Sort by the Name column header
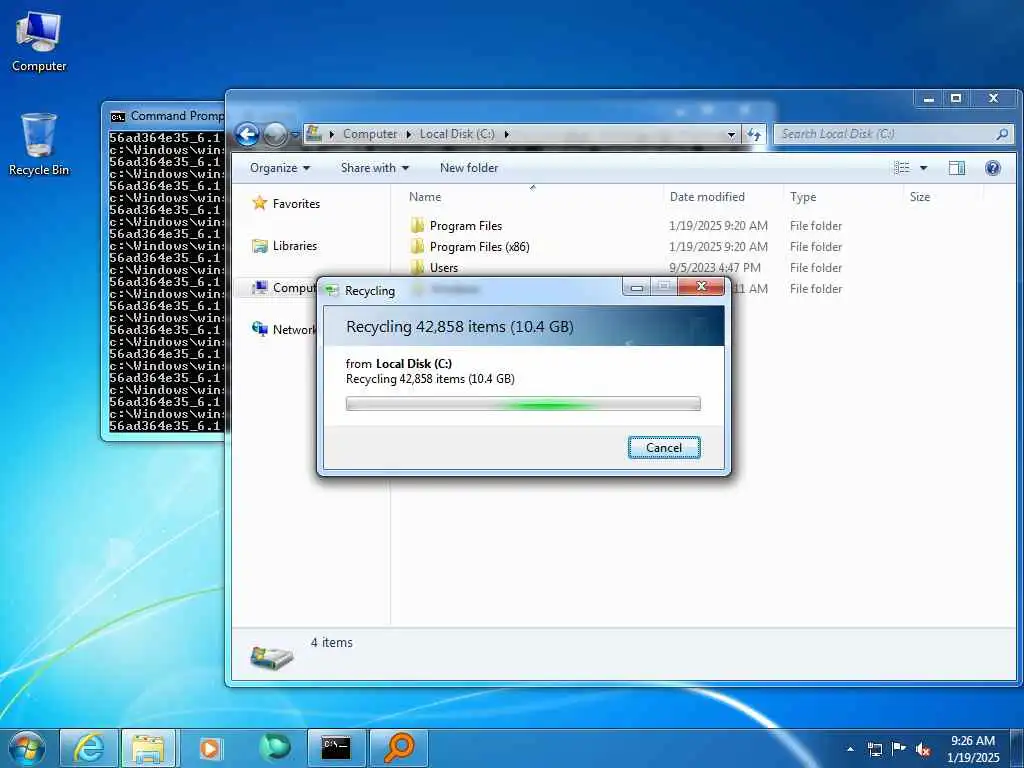 [425, 197]
